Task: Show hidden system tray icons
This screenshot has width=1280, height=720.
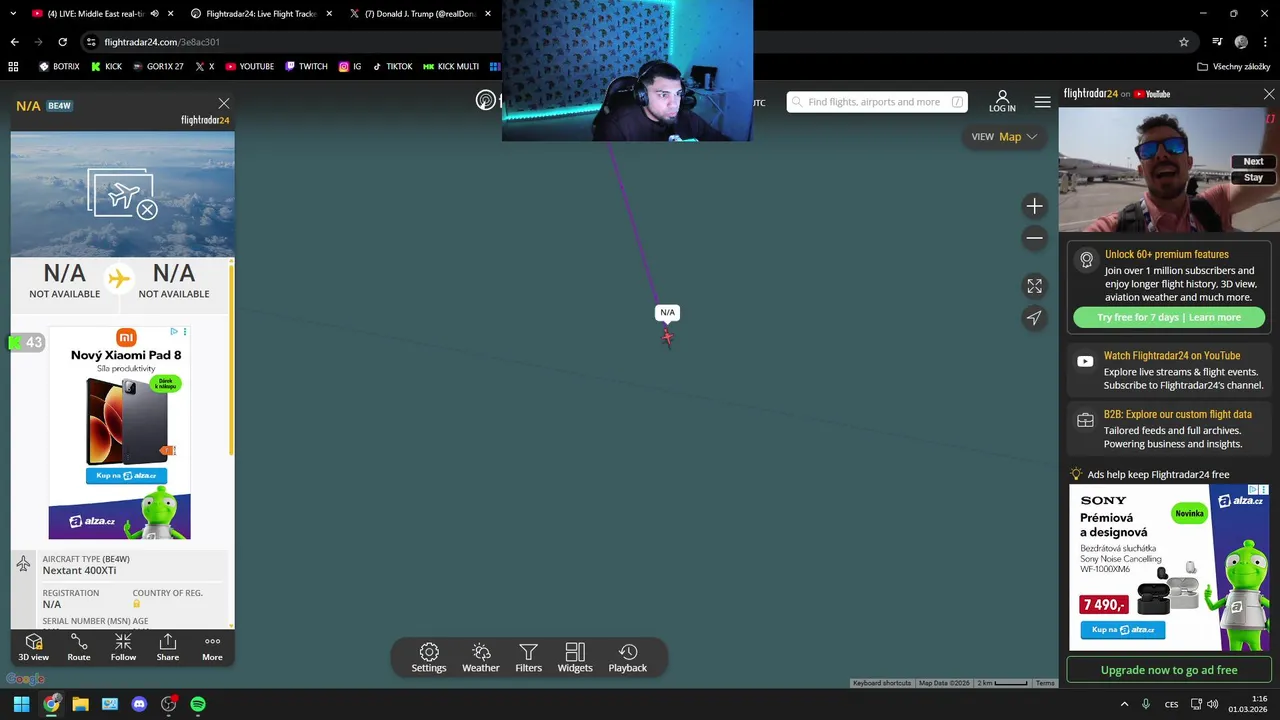Action: (1124, 704)
